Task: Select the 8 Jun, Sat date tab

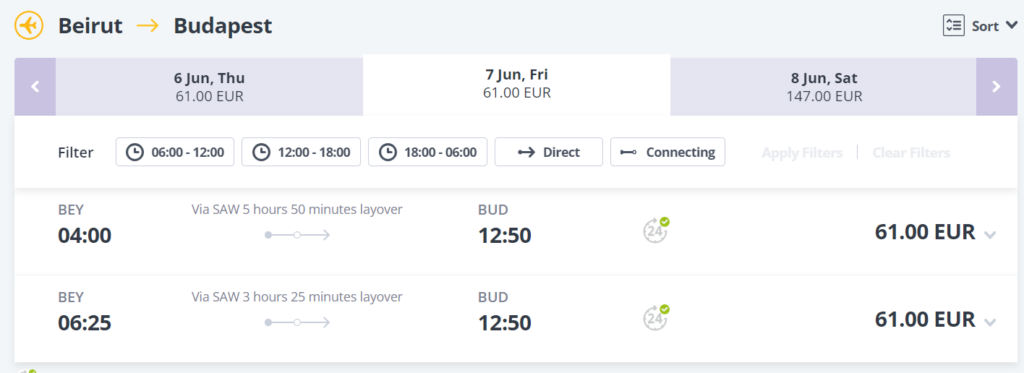Action: (x=824, y=87)
